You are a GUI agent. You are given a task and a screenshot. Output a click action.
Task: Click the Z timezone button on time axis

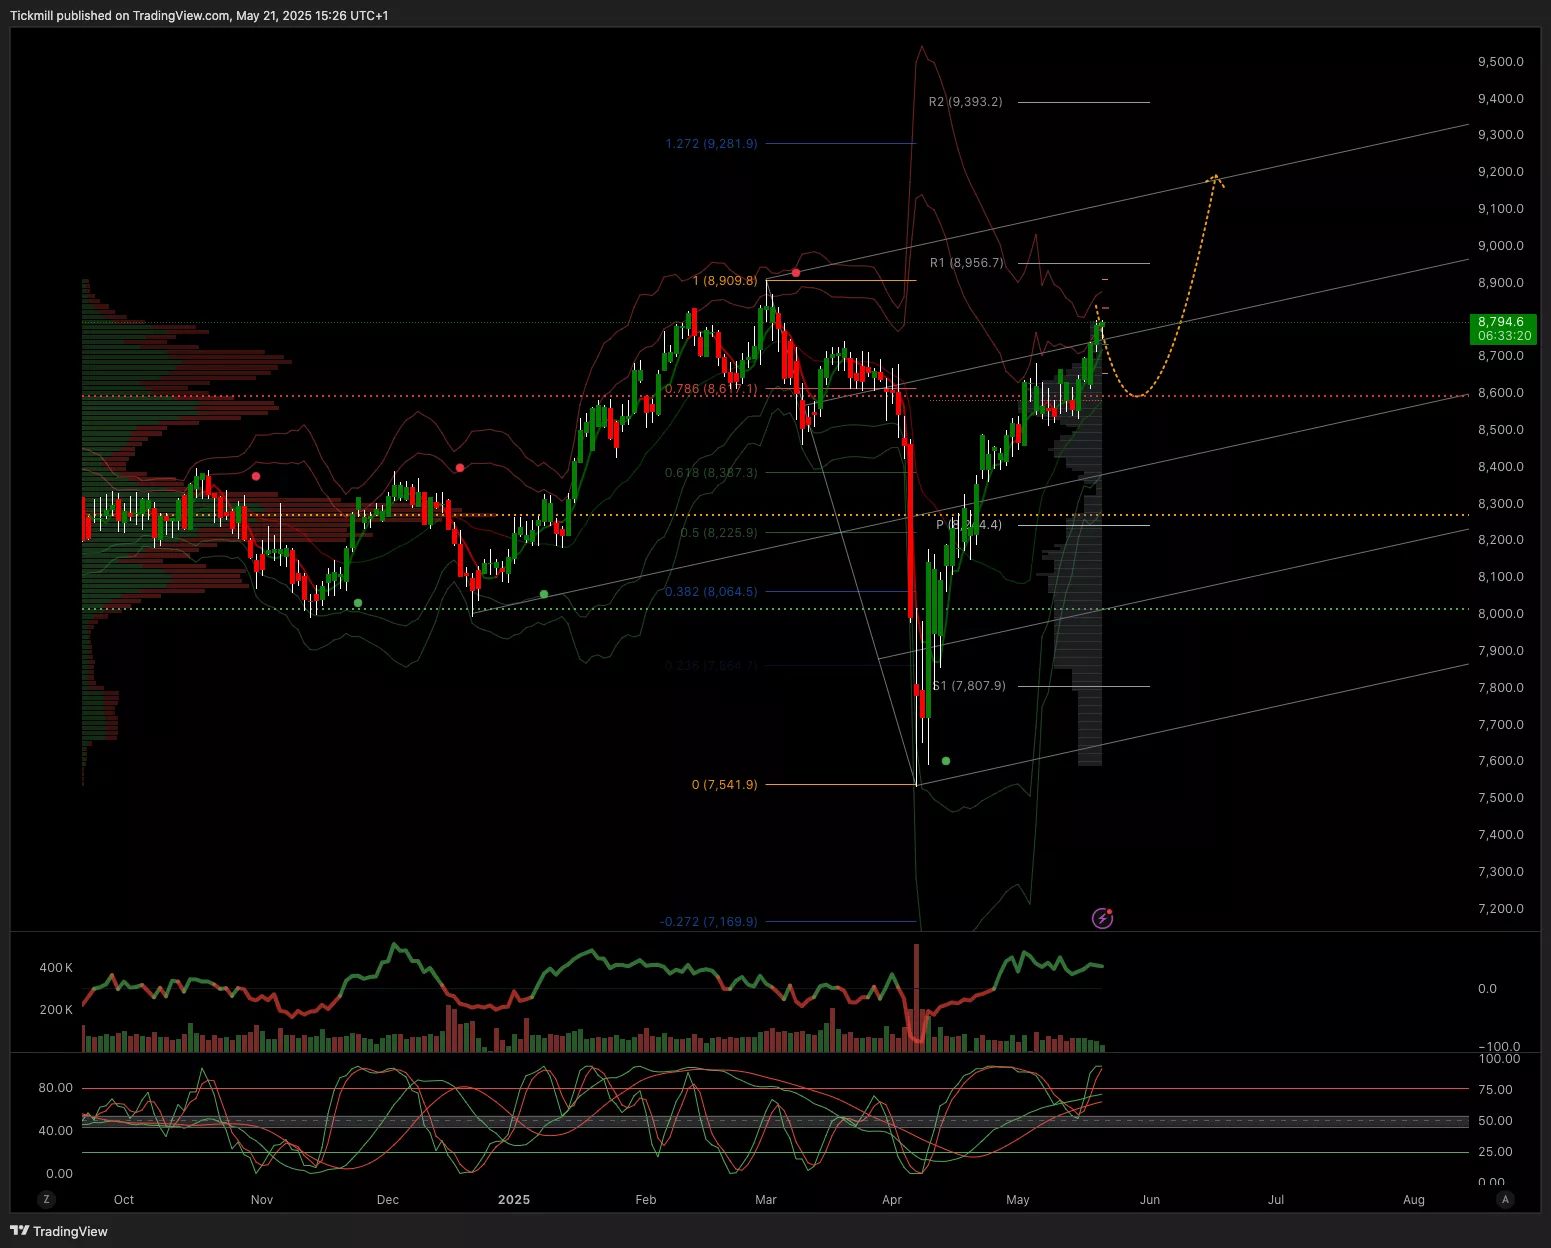point(46,1199)
